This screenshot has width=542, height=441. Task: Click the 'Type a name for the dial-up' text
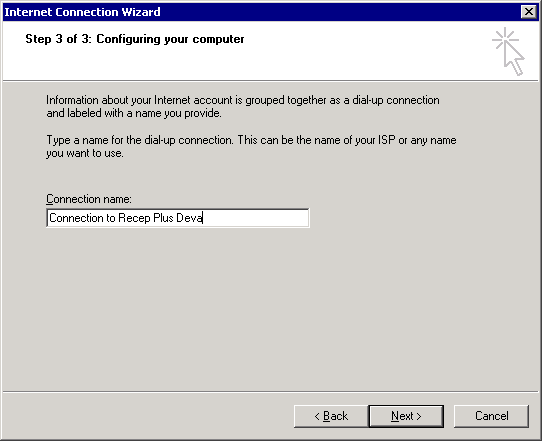pos(140,140)
